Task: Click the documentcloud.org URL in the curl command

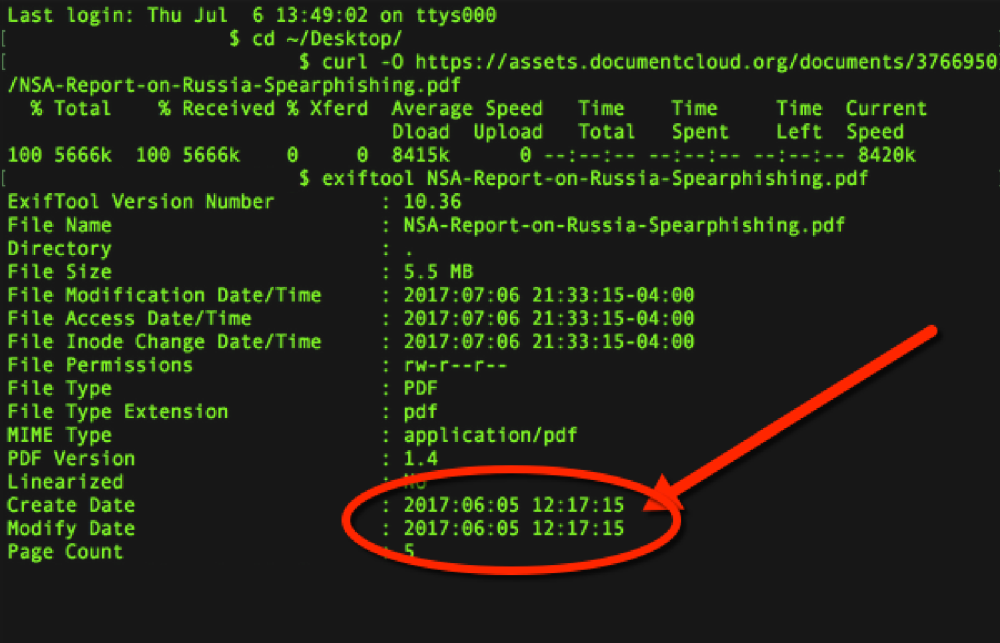Action: pos(702,62)
